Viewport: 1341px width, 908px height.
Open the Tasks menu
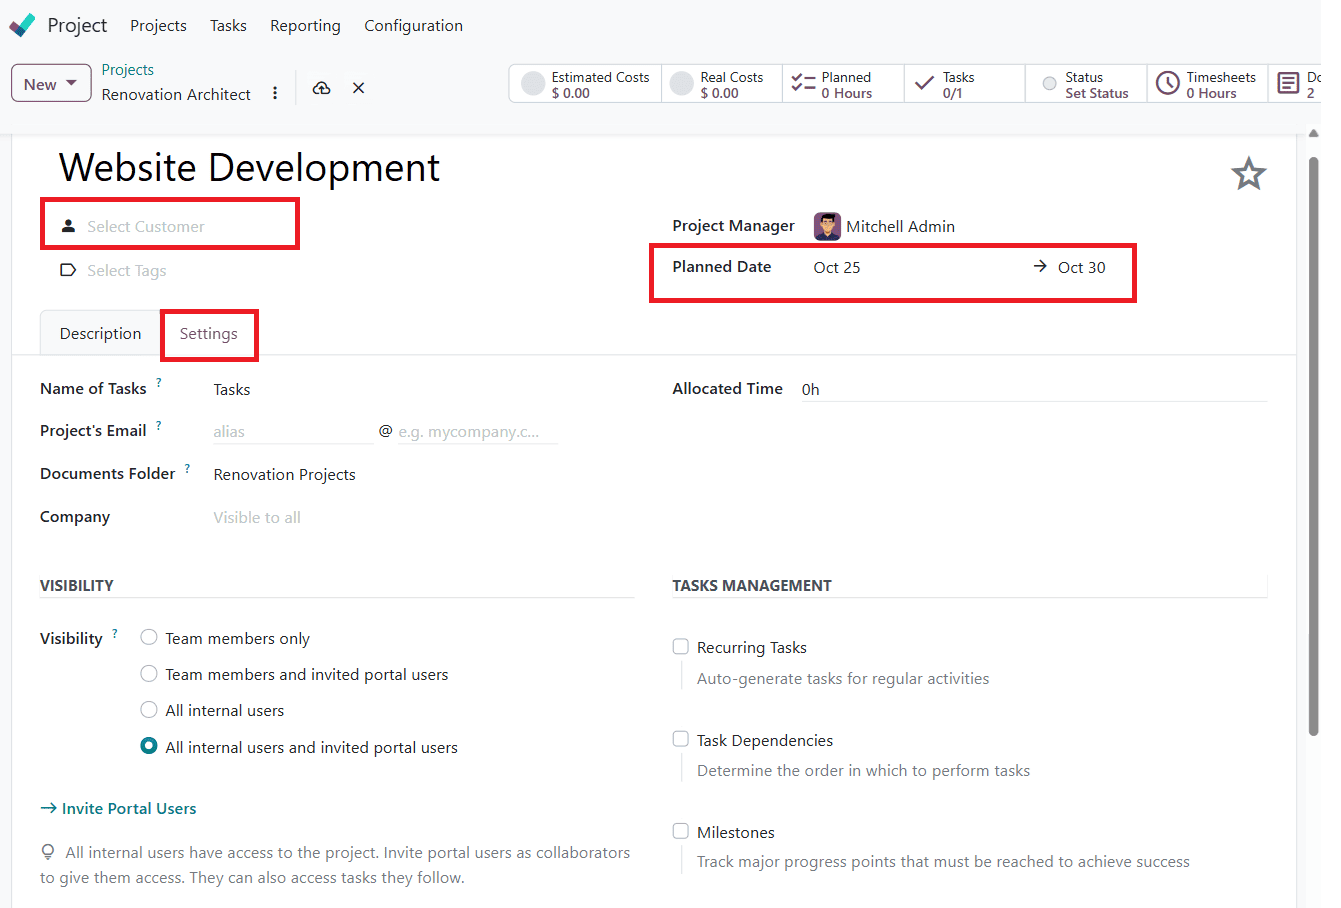[228, 26]
